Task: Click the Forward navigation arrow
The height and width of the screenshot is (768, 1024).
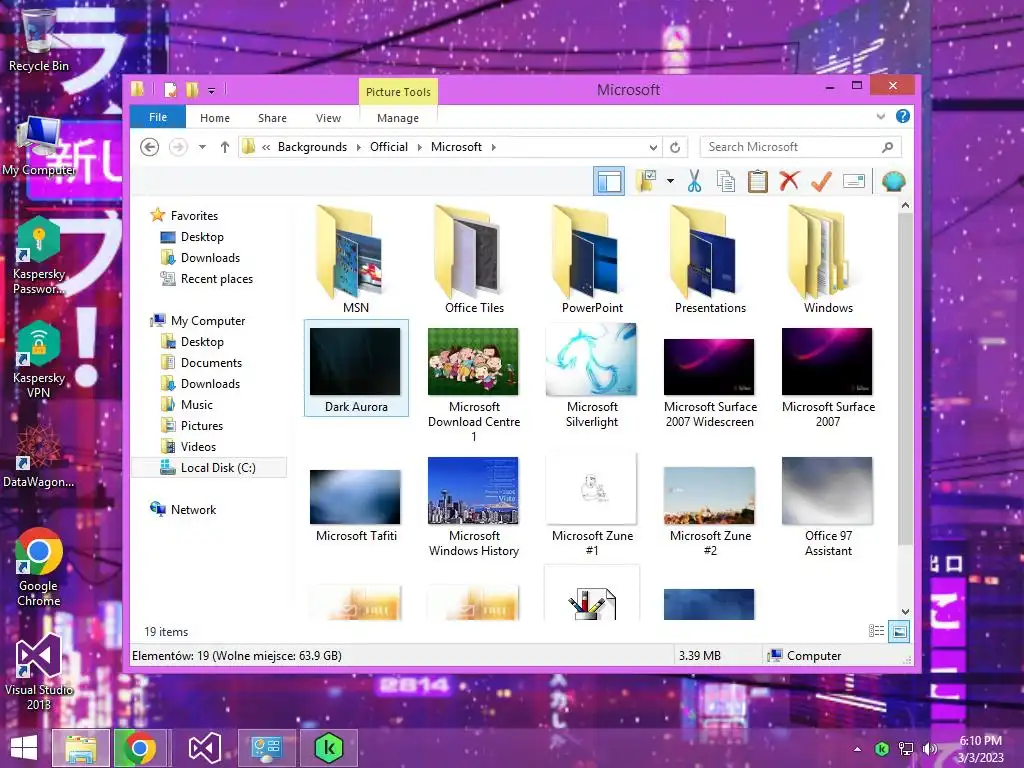Action: coord(178,147)
